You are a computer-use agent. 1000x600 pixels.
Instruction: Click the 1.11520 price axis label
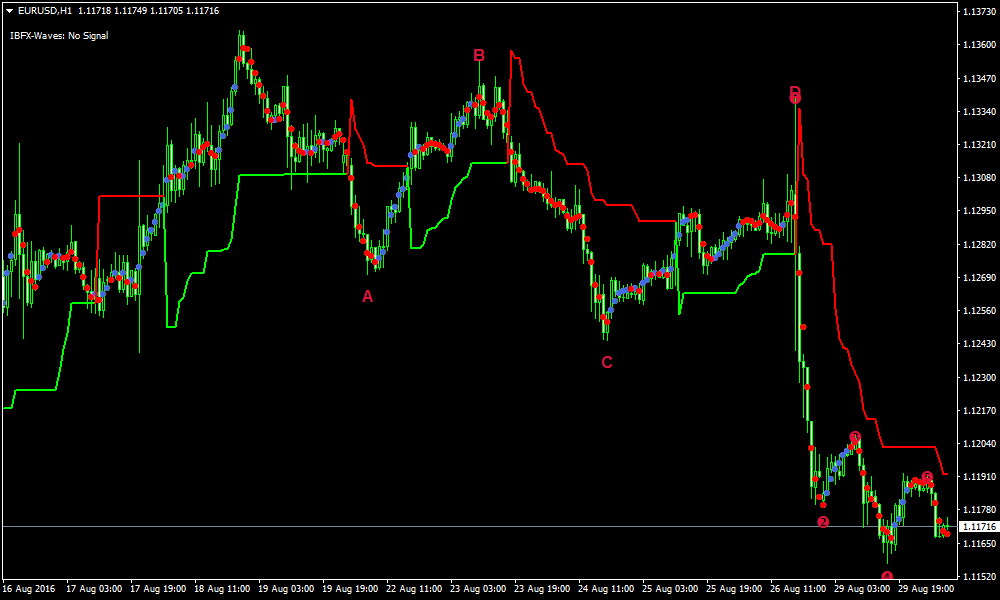click(977, 576)
